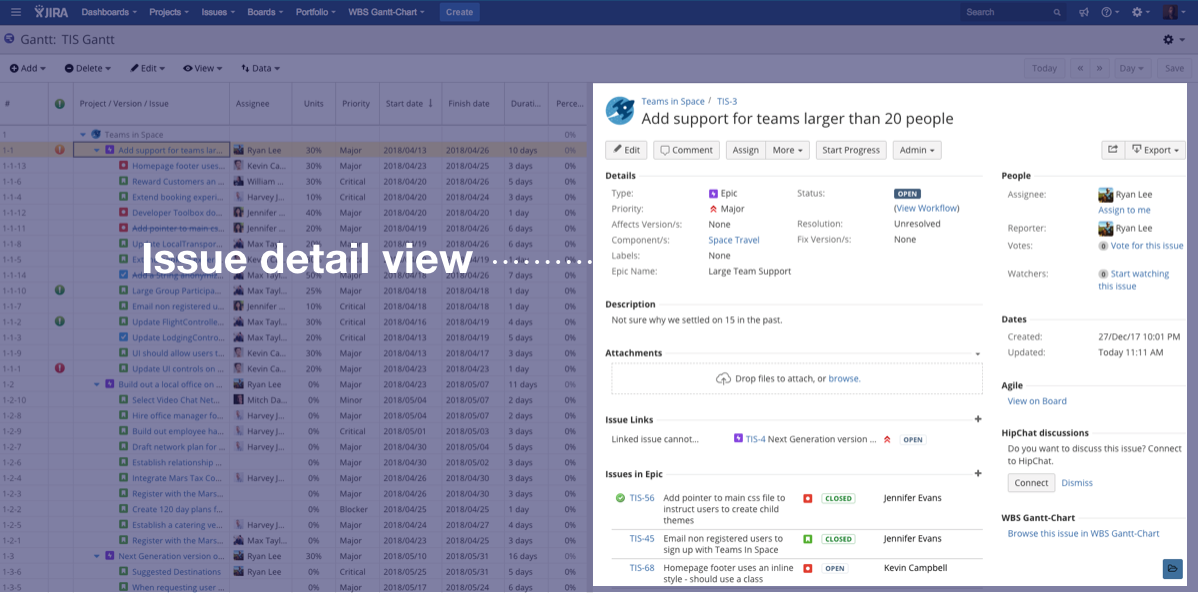This screenshot has height=593, width=1198.
Task: Sort by the Start date column header
Action: 410,104
